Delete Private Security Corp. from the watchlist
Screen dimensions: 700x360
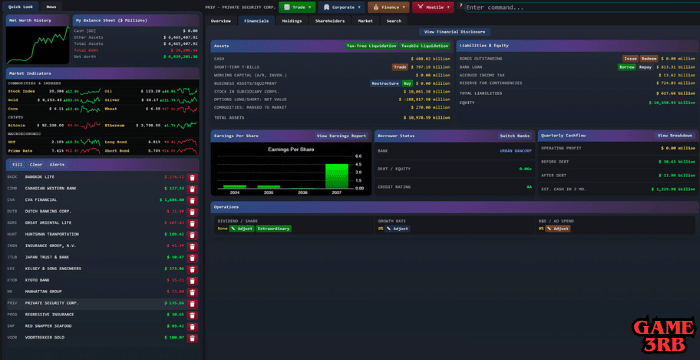192,304
